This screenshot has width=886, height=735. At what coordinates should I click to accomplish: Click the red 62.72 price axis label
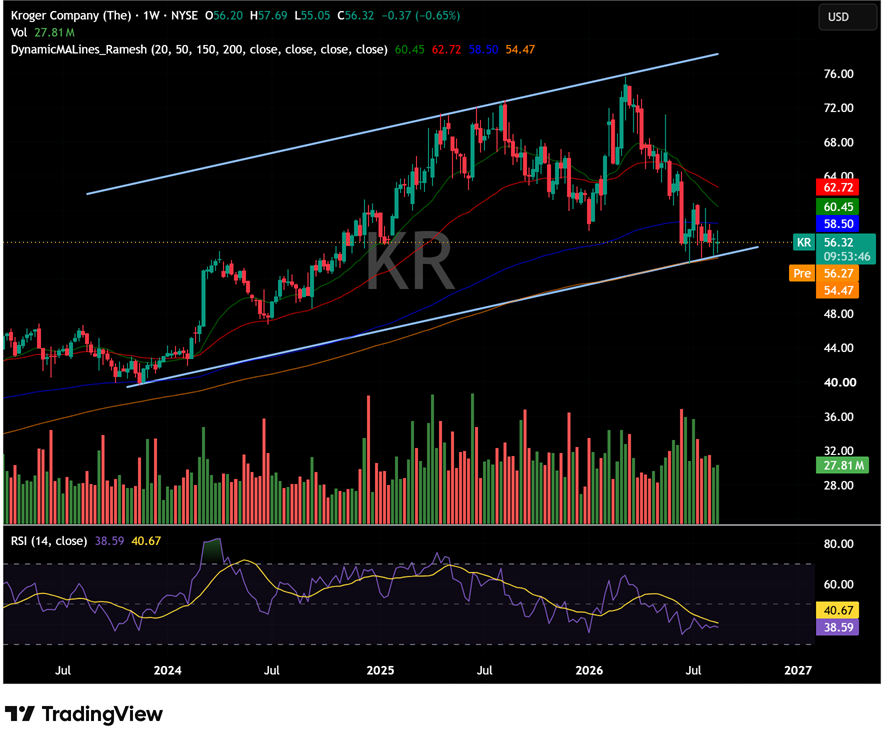pyautogui.click(x=837, y=187)
